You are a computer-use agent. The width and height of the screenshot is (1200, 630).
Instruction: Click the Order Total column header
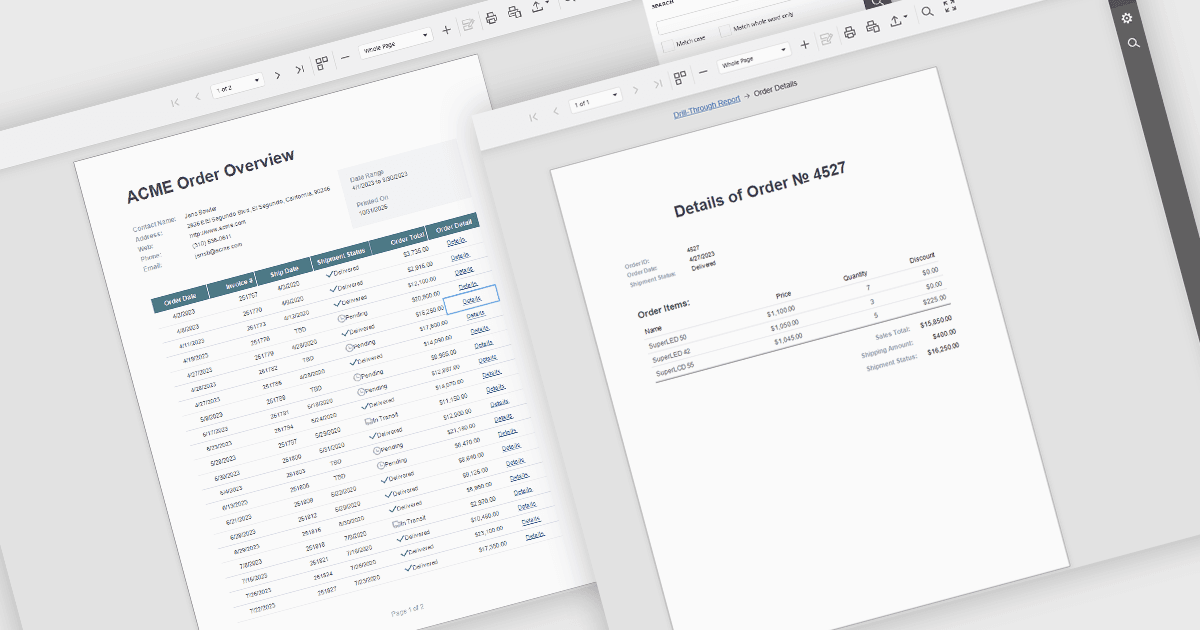[399, 240]
